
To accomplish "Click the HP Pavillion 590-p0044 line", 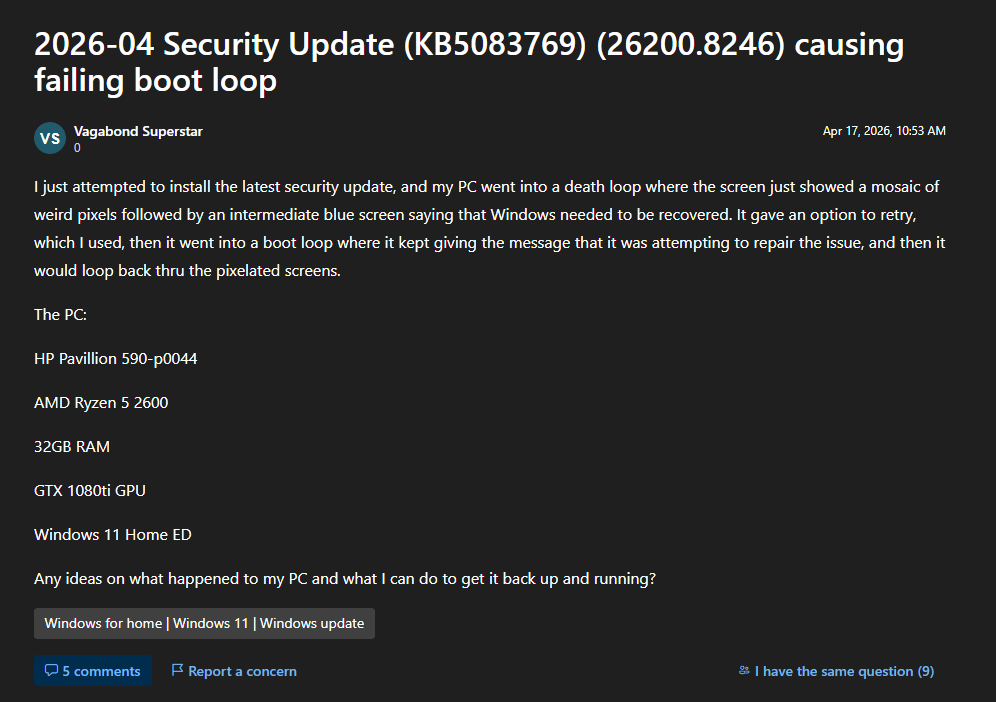I will coord(115,358).
